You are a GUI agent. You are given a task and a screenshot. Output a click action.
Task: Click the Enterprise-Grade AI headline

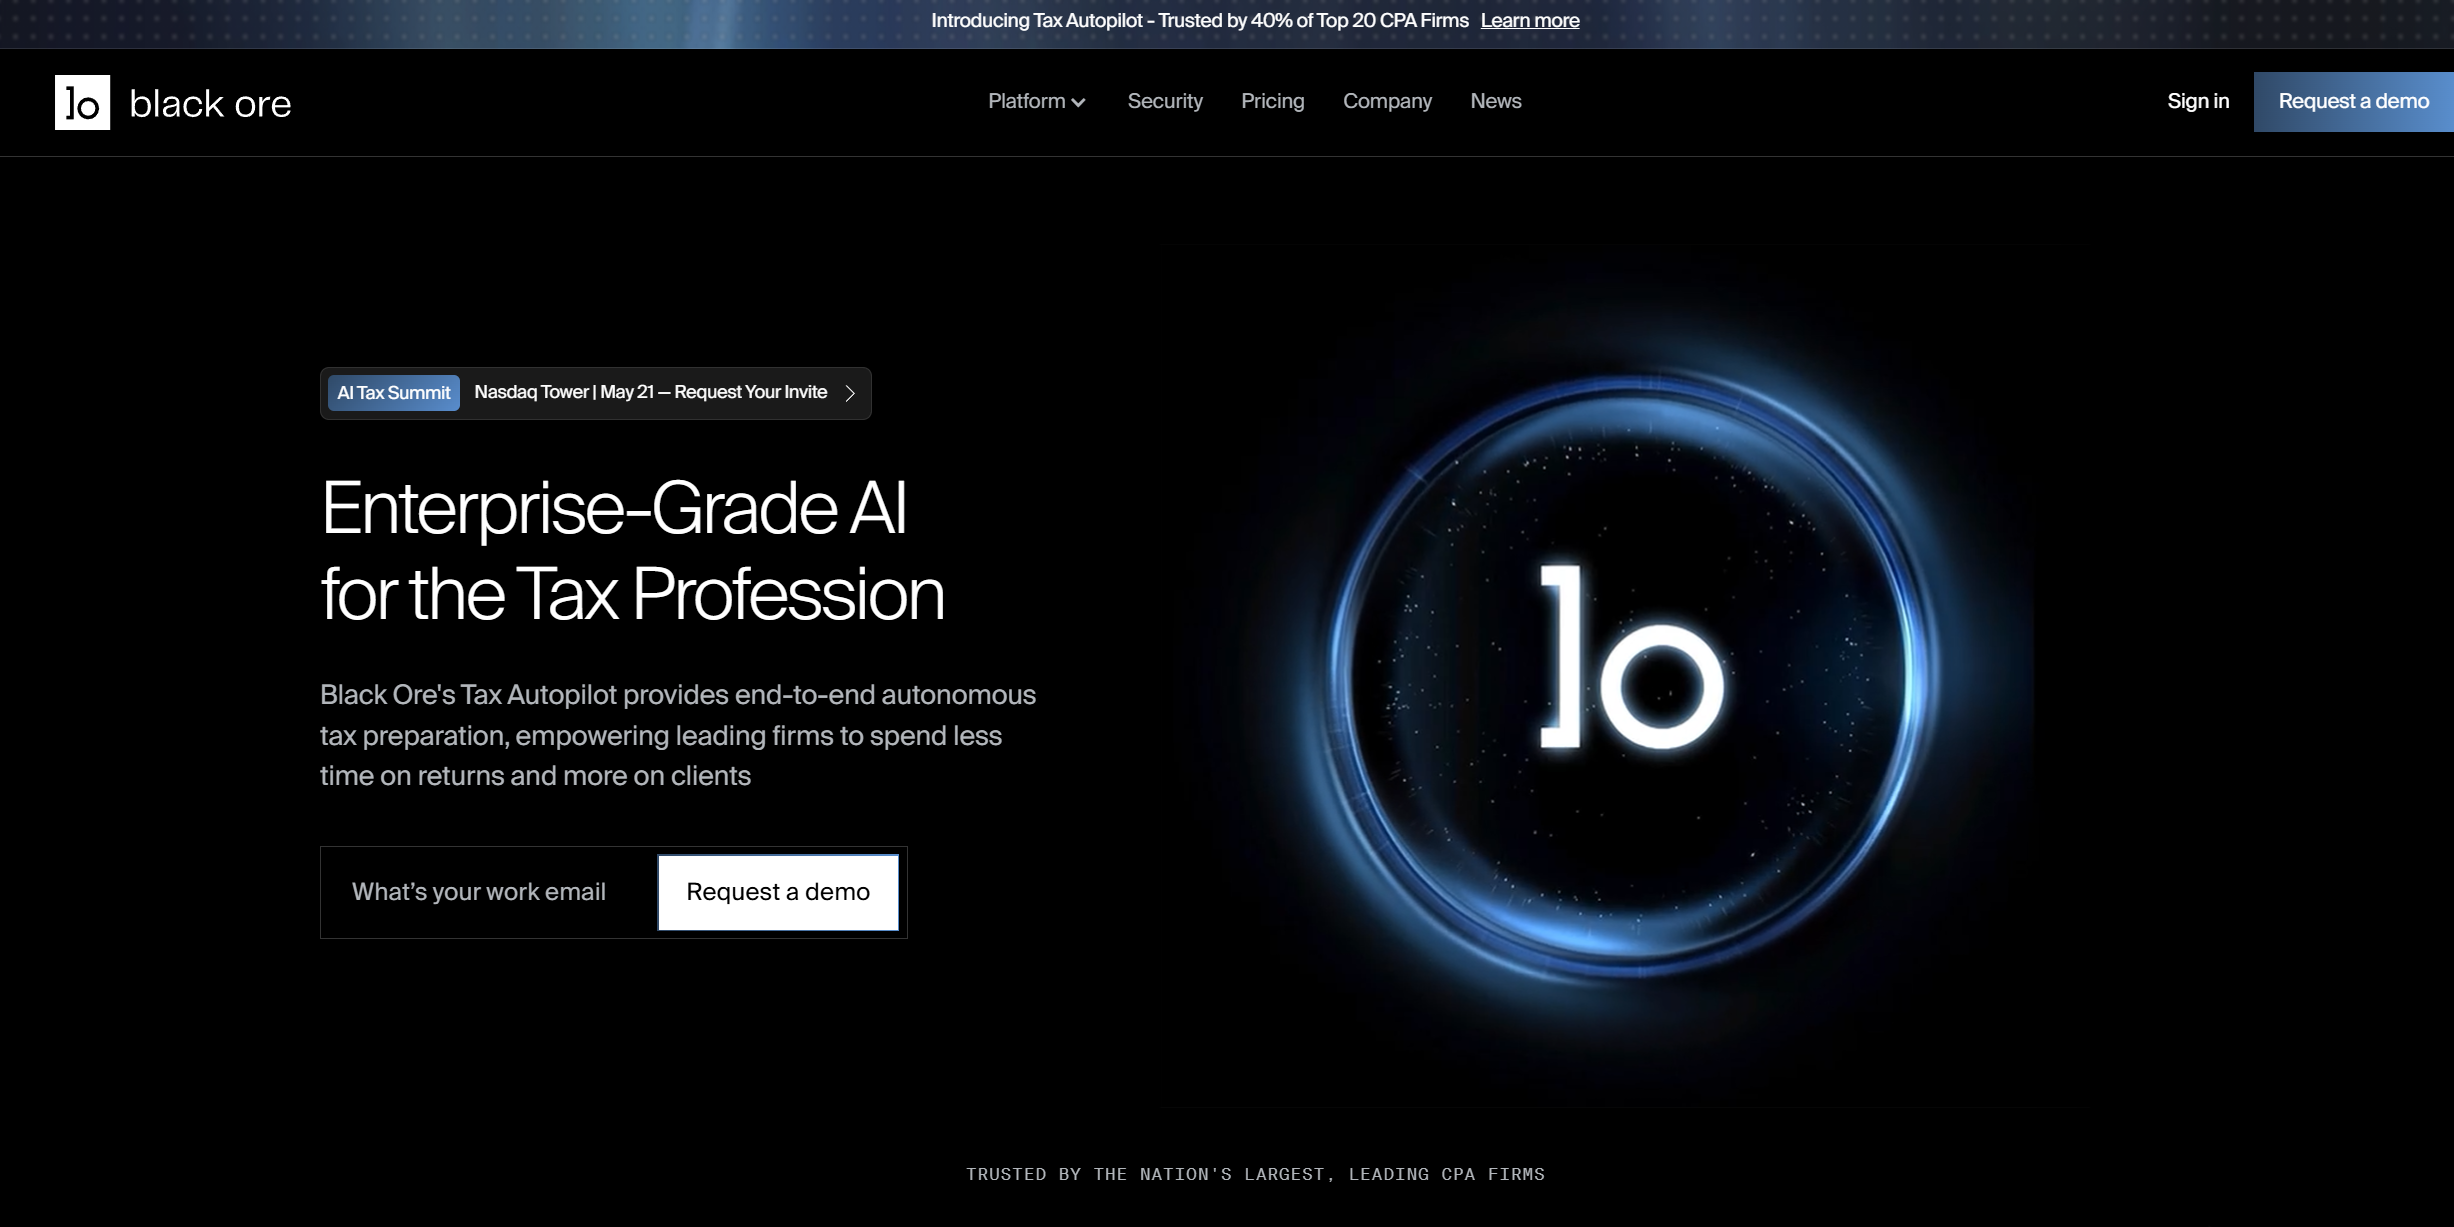click(x=632, y=551)
